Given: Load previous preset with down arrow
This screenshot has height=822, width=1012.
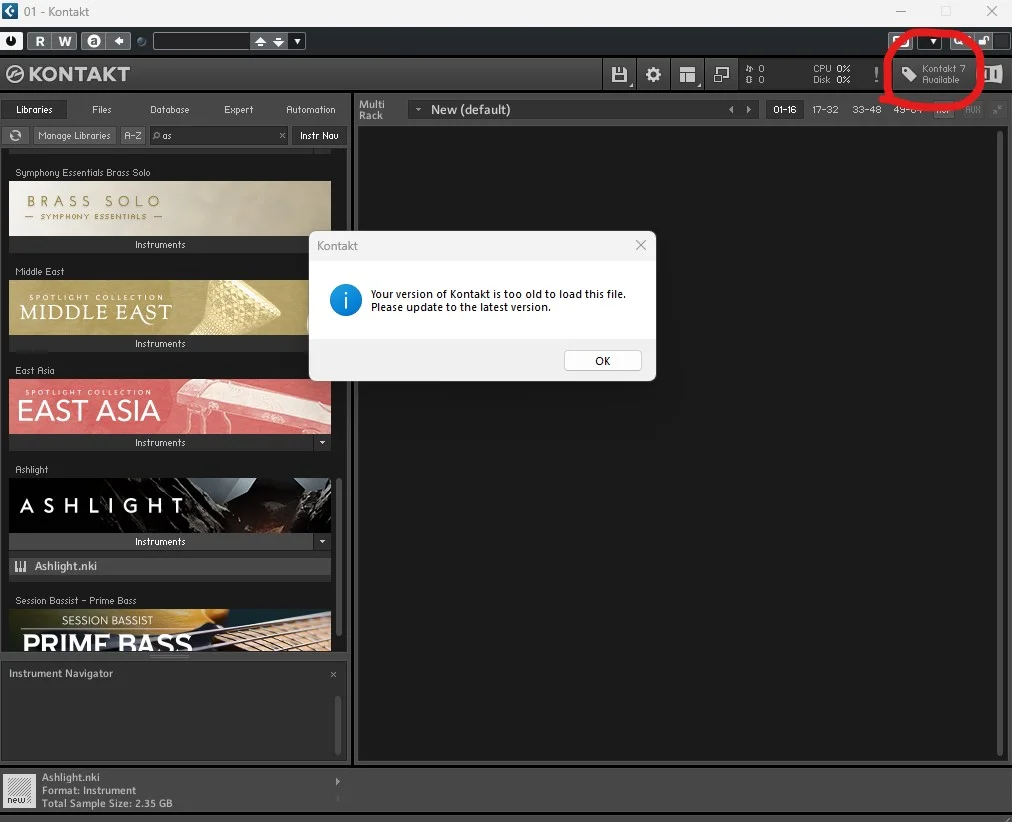Looking at the screenshot, I should click(278, 41).
